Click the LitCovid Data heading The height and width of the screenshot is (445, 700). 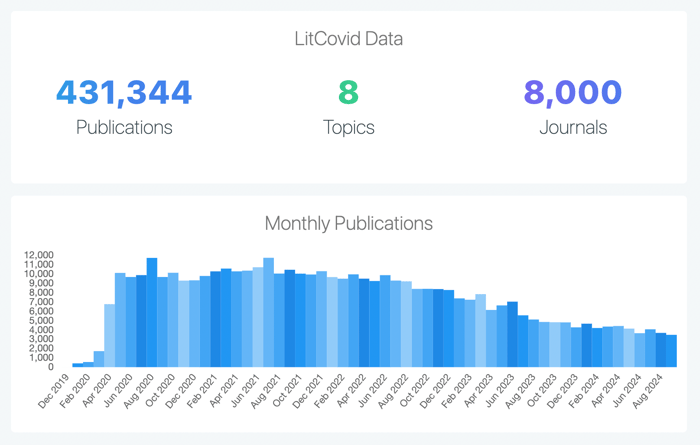coord(349,39)
